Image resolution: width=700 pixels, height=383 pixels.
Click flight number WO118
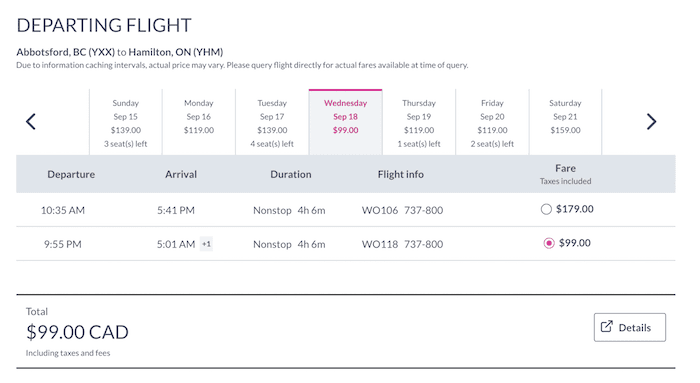[x=379, y=244]
